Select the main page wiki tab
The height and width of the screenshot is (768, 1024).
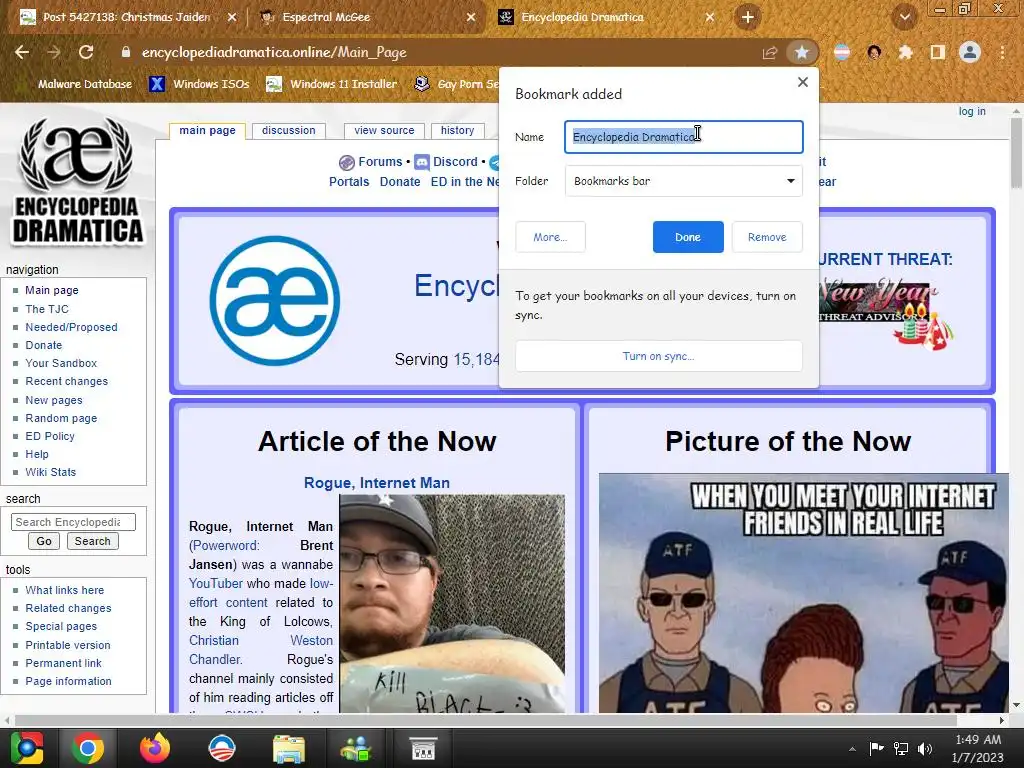tap(207, 131)
